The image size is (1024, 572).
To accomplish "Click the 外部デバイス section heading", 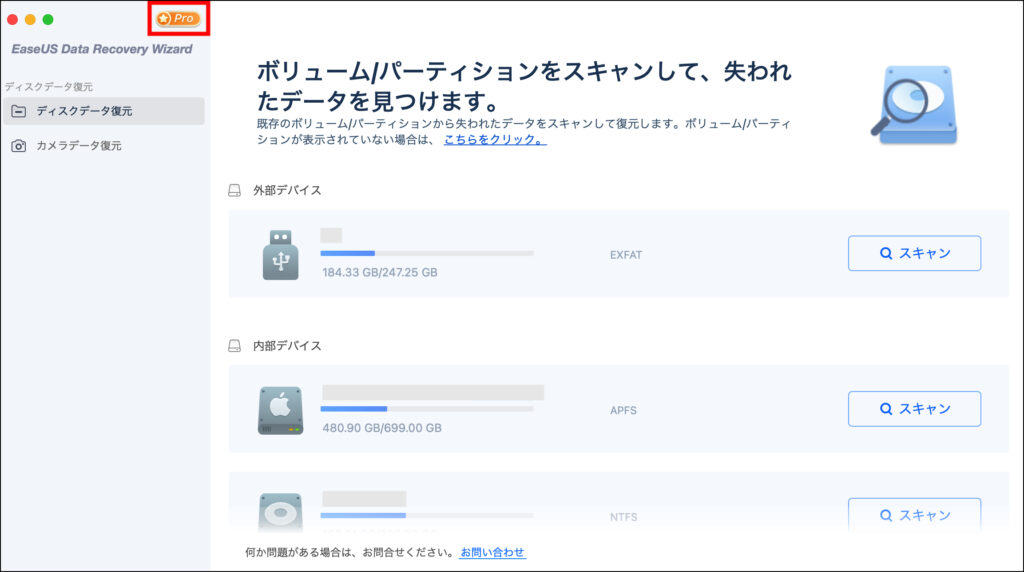I will point(287,190).
